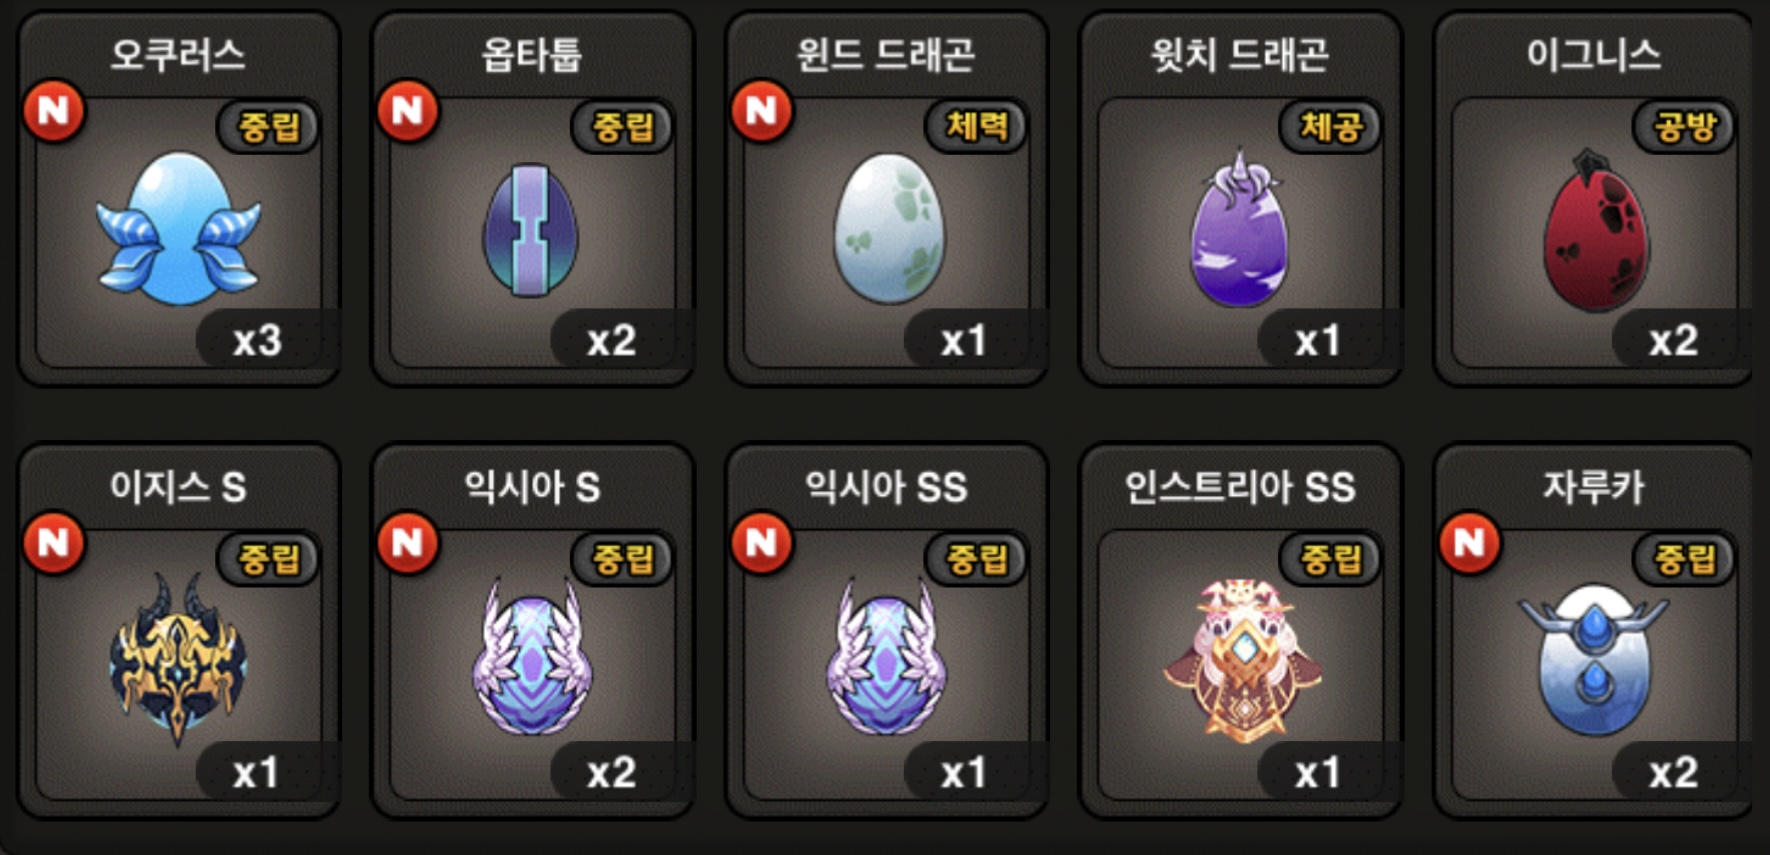Click the x2 count on 익시아 S

pos(612,773)
